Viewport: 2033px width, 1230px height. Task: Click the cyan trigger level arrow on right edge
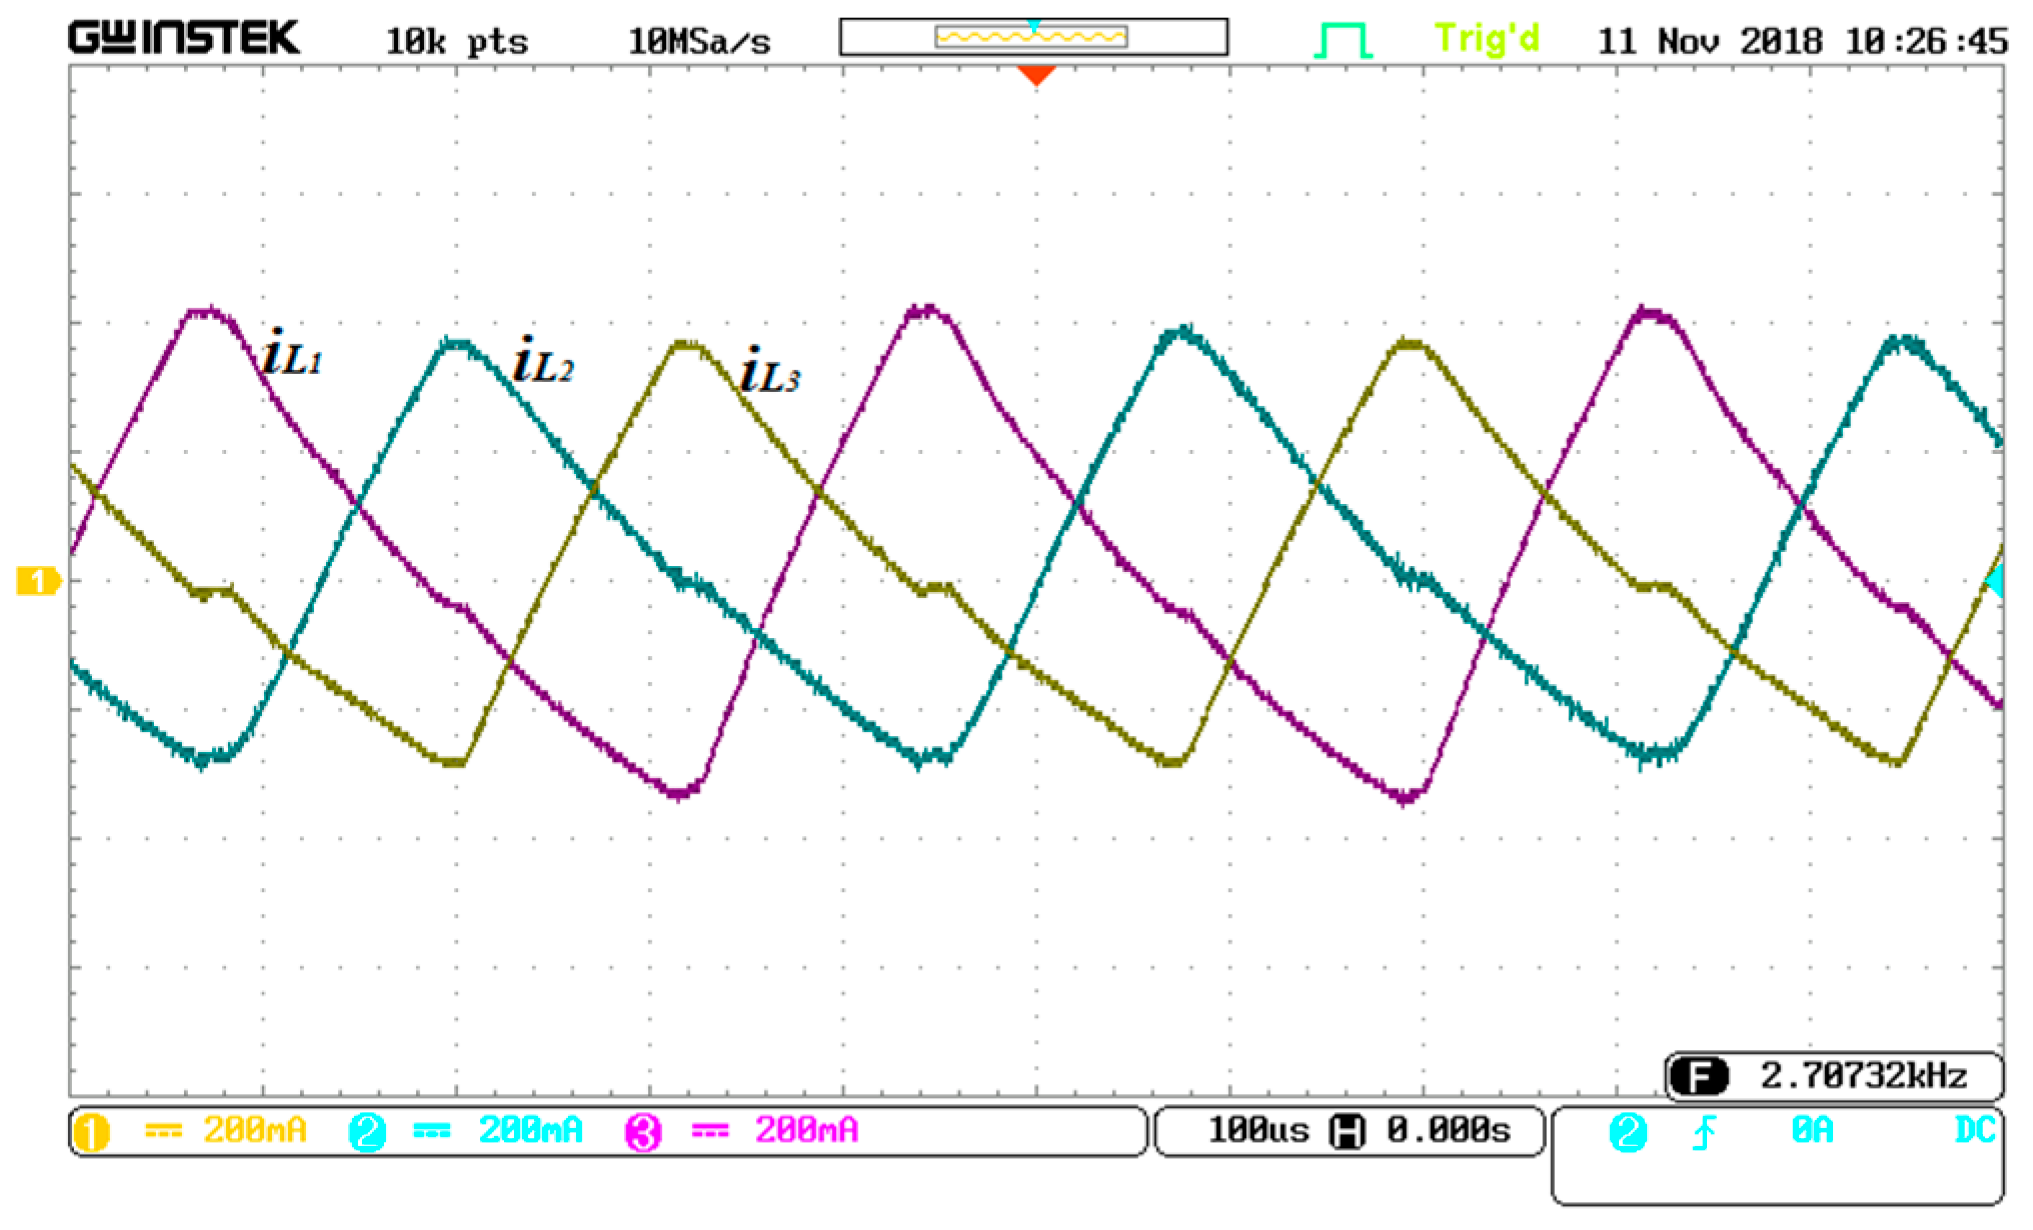coord(1995,581)
